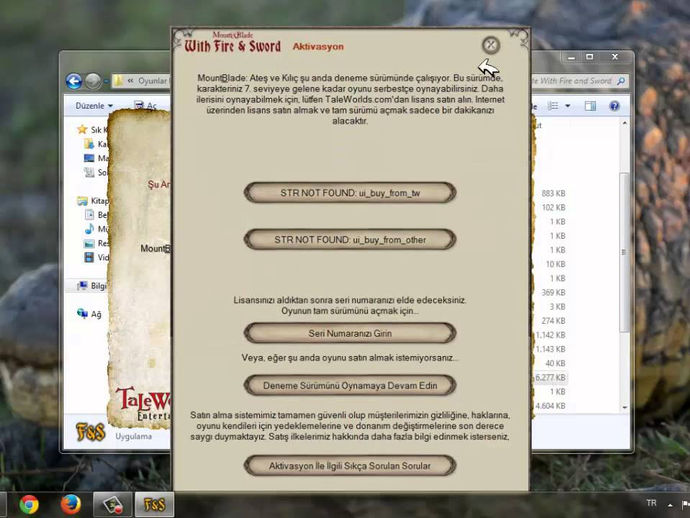Open Aktivasyon İle İlgili Sıkça Sorulan Sorular
This screenshot has width=690, height=518.
(x=350, y=466)
